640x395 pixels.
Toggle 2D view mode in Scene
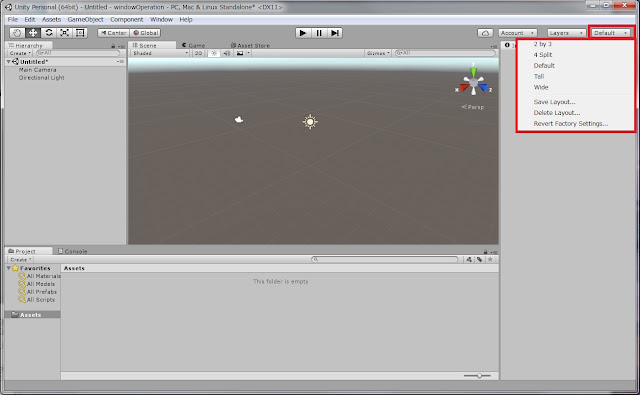198,53
